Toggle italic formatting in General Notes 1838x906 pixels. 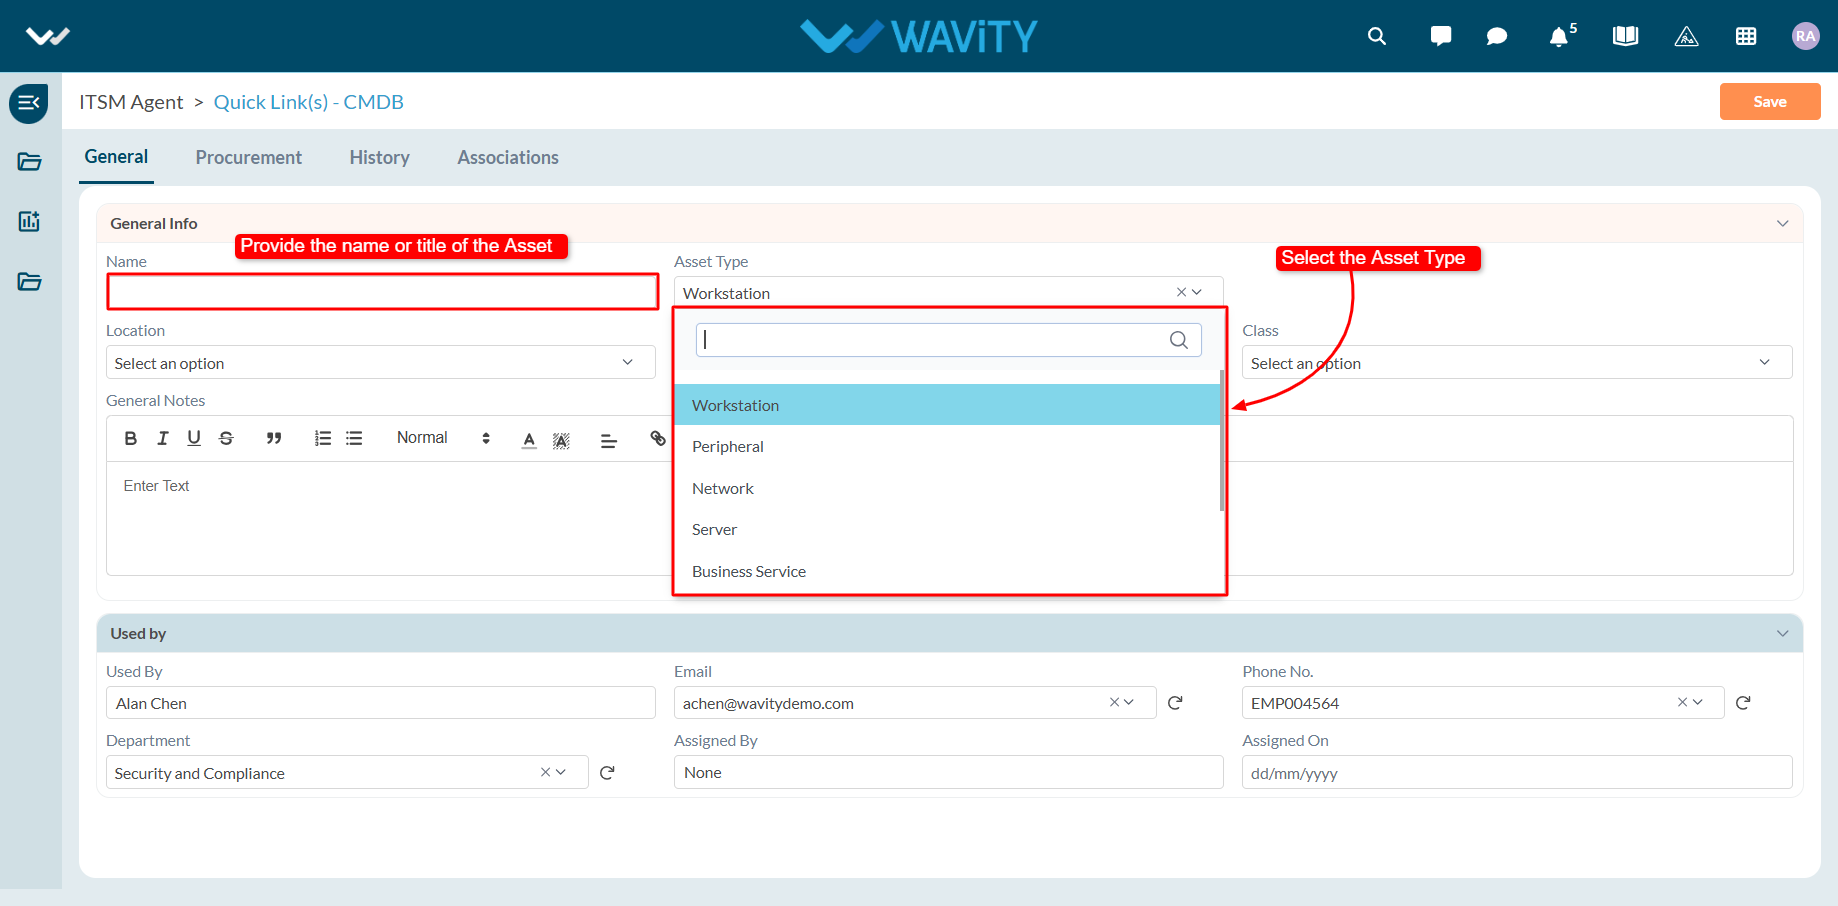click(x=162, y=438)
